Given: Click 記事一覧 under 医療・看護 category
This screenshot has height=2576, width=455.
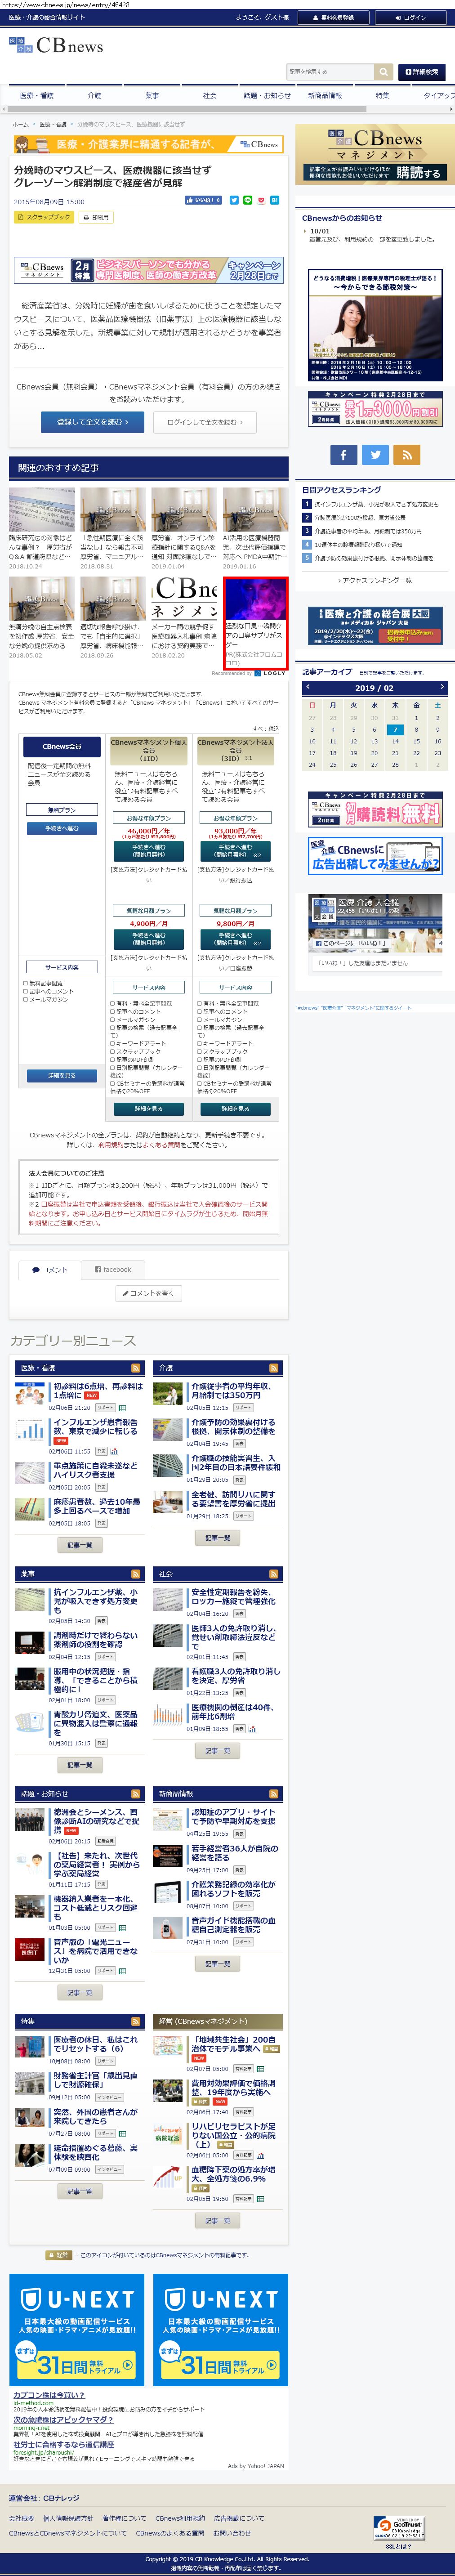Looking at the screenshot, I should (79, 1545).
